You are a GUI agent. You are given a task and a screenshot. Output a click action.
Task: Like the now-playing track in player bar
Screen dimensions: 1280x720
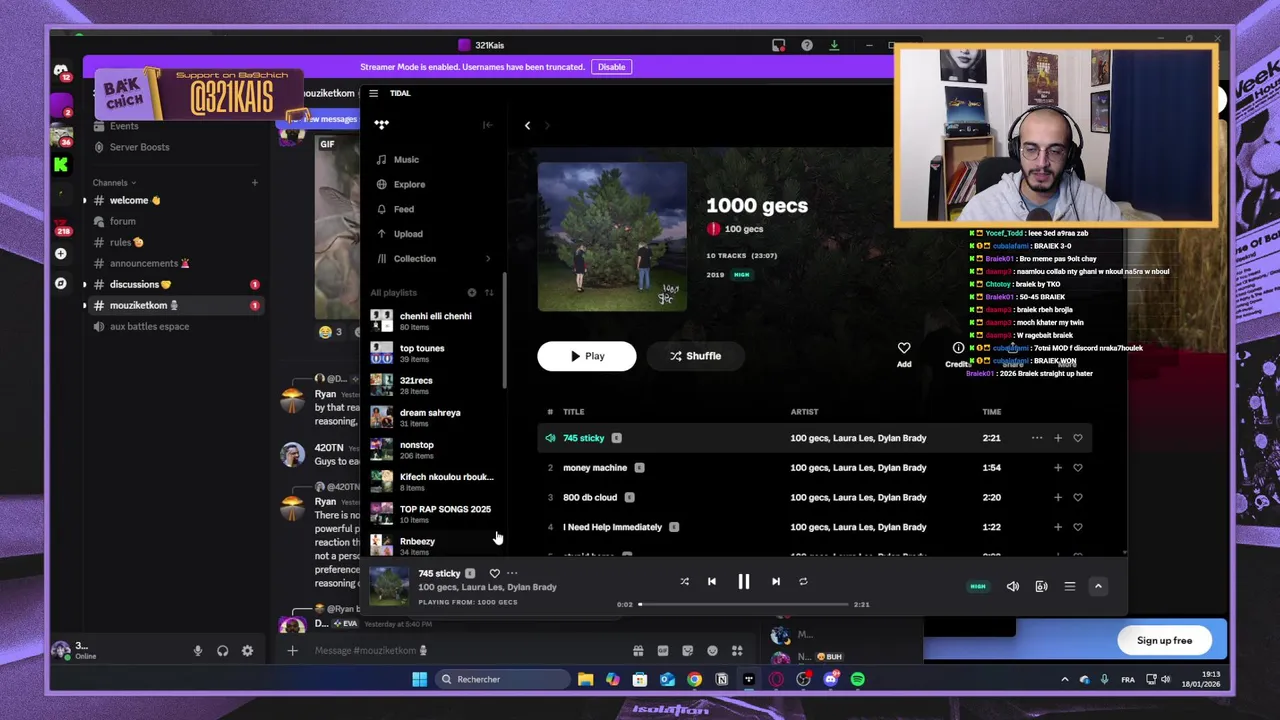pyautogui.click(x=494, y=574)
